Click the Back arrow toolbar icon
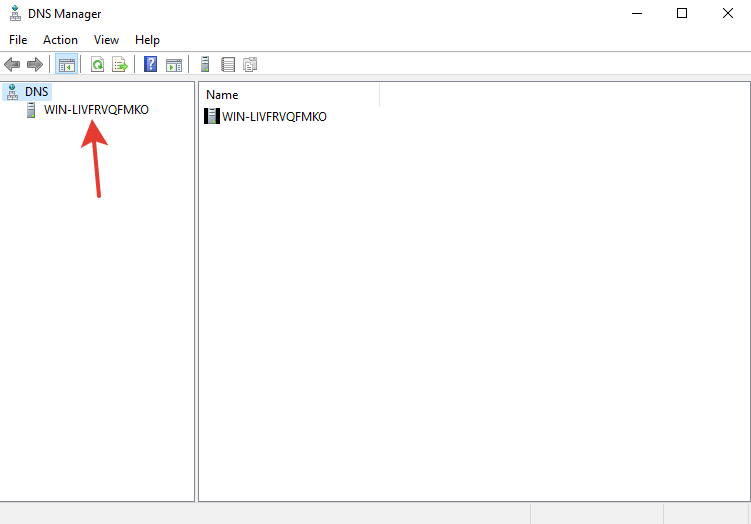Image resolution: width=751 pixels, height=524 pixels. click(x=12, y=64)
